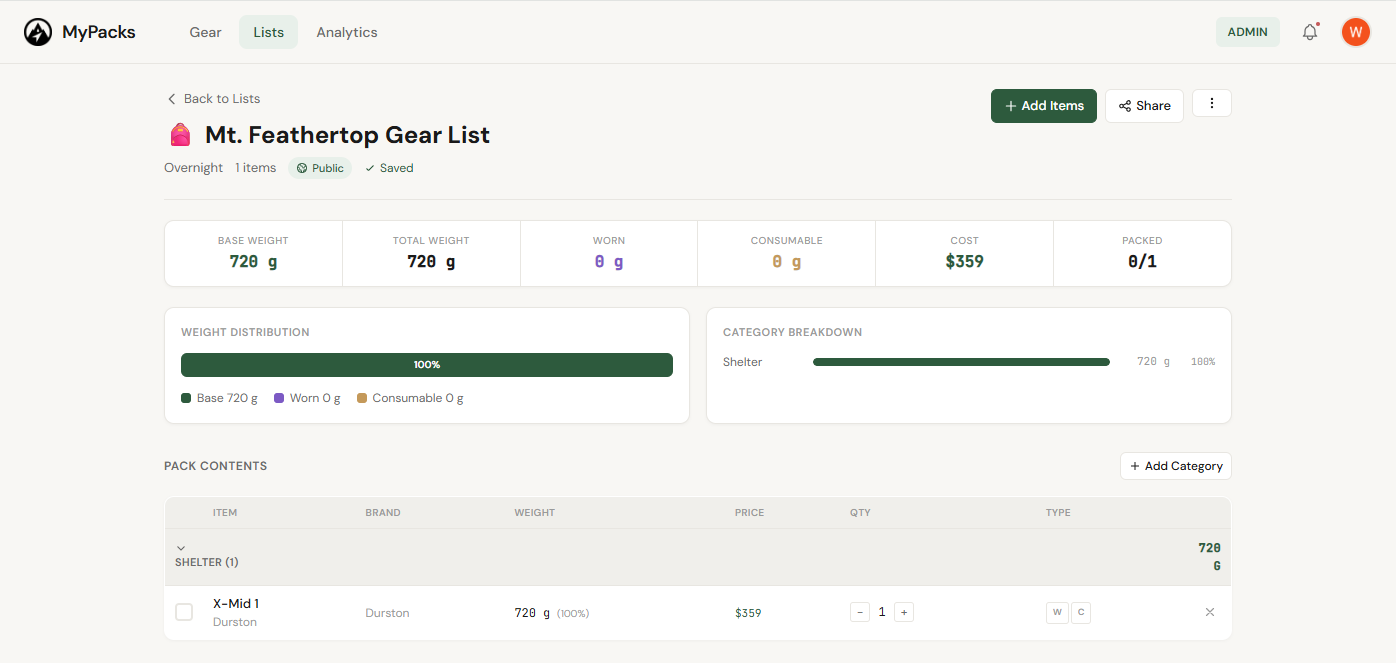Viewport: 1396px width, 663px height.
Task: Open the three-dot more options menu
Action: (x=1212, y=103)
